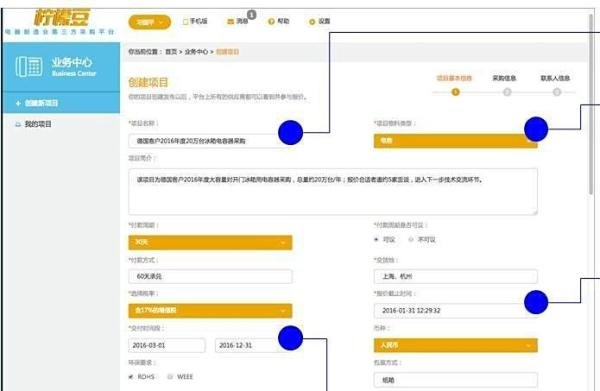The image size is (600, 391).
Task: Click the payment method field with 60天承兑
Action: click(x=210, y=276)
